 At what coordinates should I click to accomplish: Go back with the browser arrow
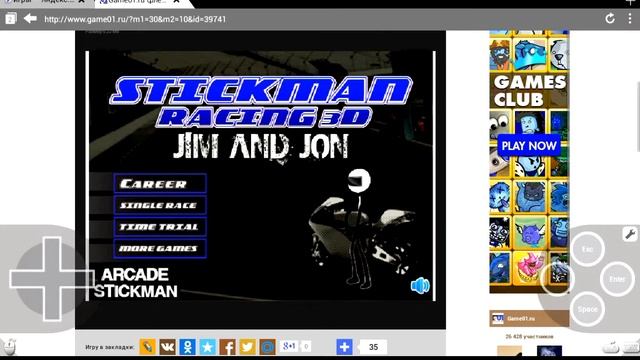point(30,18)
